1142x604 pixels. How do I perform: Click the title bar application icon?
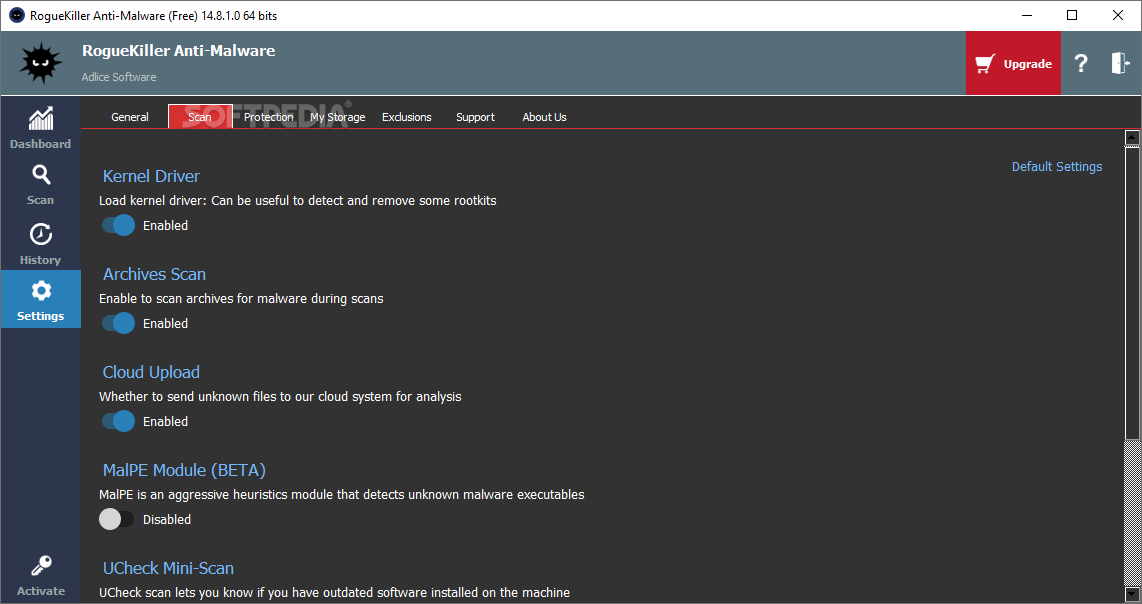click(17, 15)
